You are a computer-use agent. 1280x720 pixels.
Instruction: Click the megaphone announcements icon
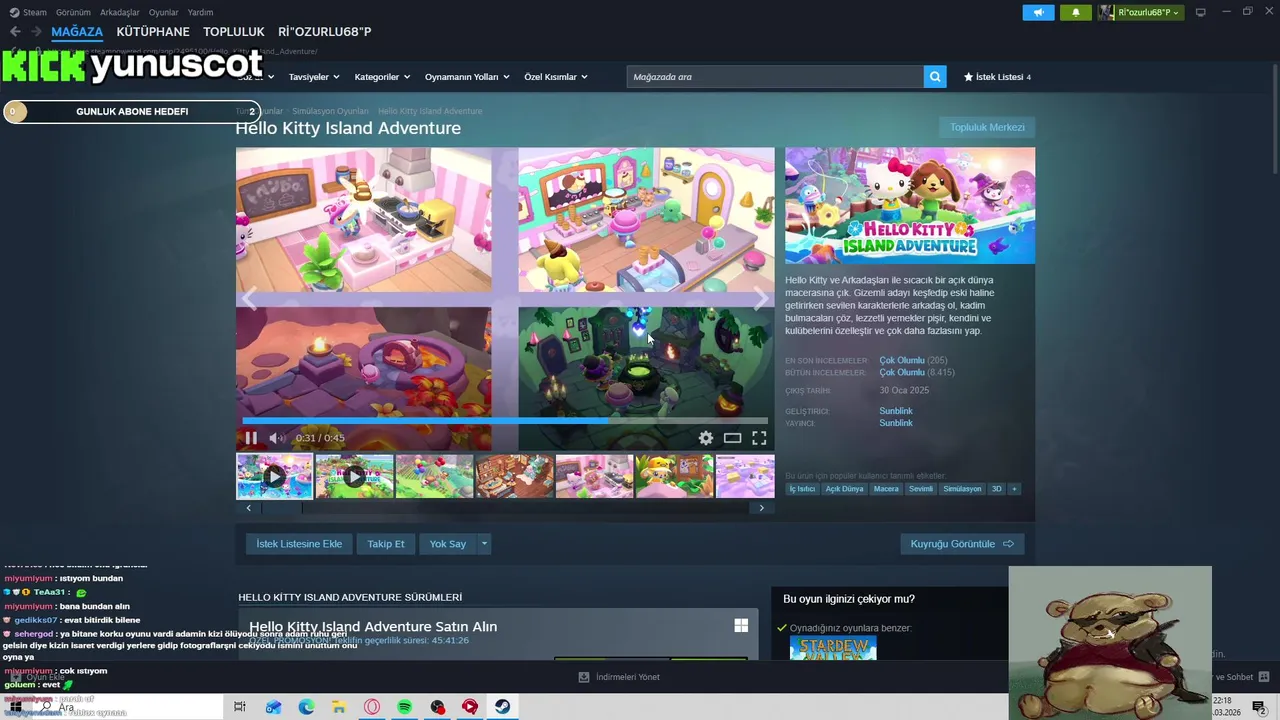(x=1038, y=12)
